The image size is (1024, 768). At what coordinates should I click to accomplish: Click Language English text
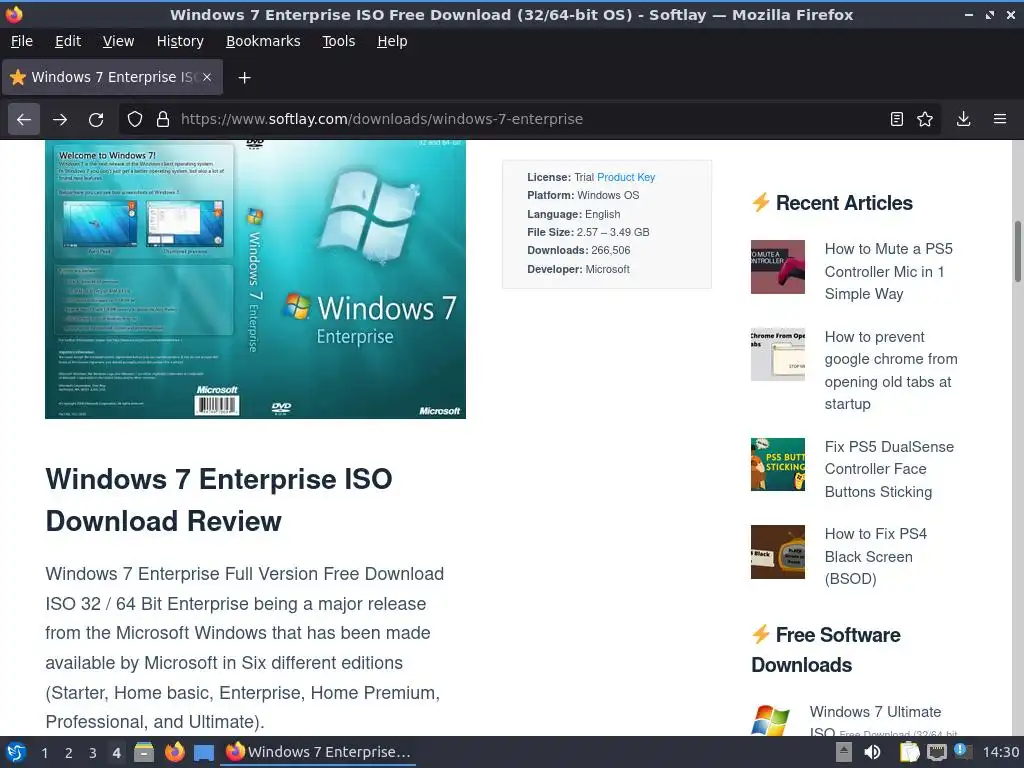click(574, 214)
